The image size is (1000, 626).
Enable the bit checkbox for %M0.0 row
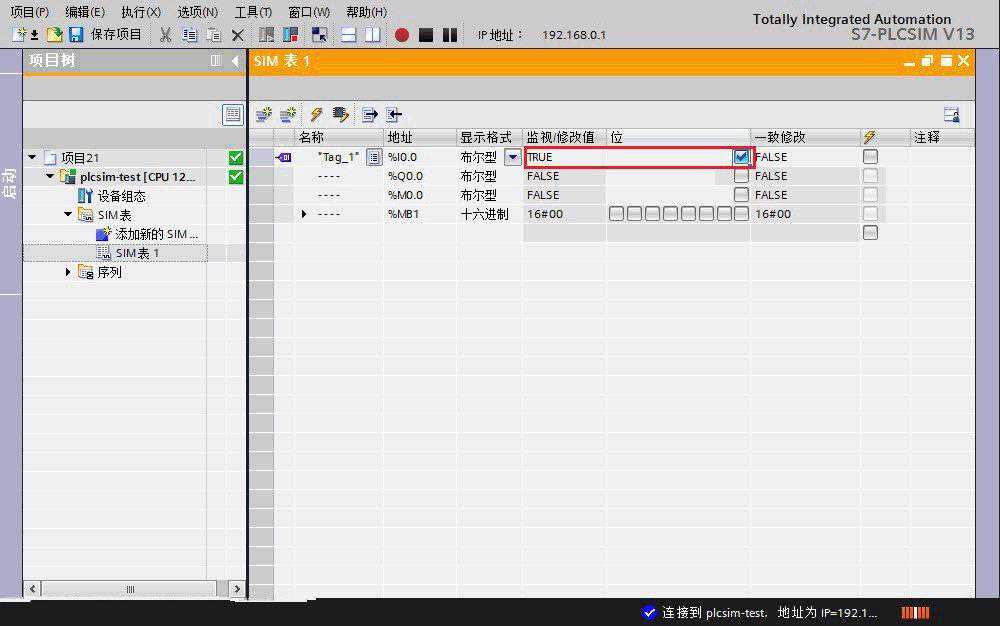tap(741, 195)
